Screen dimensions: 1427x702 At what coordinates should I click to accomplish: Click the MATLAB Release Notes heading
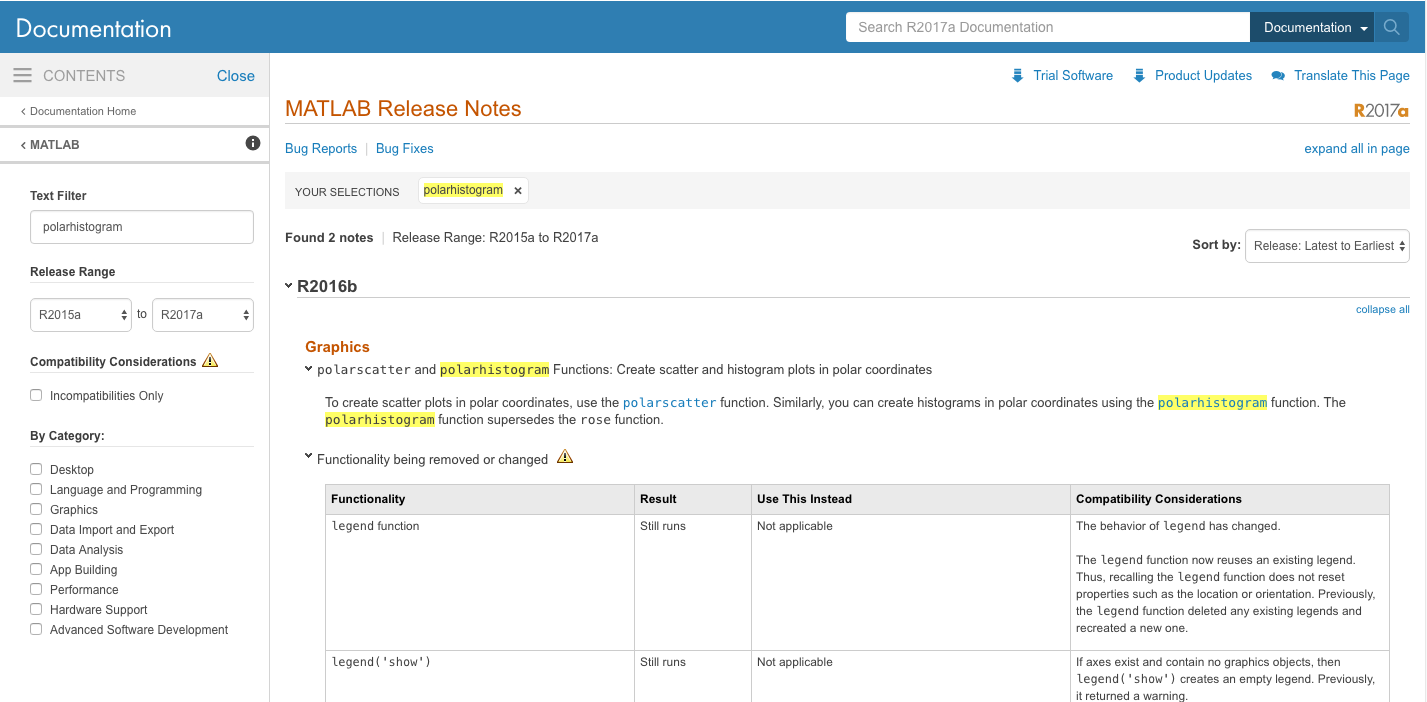click(x=403, y=109)
